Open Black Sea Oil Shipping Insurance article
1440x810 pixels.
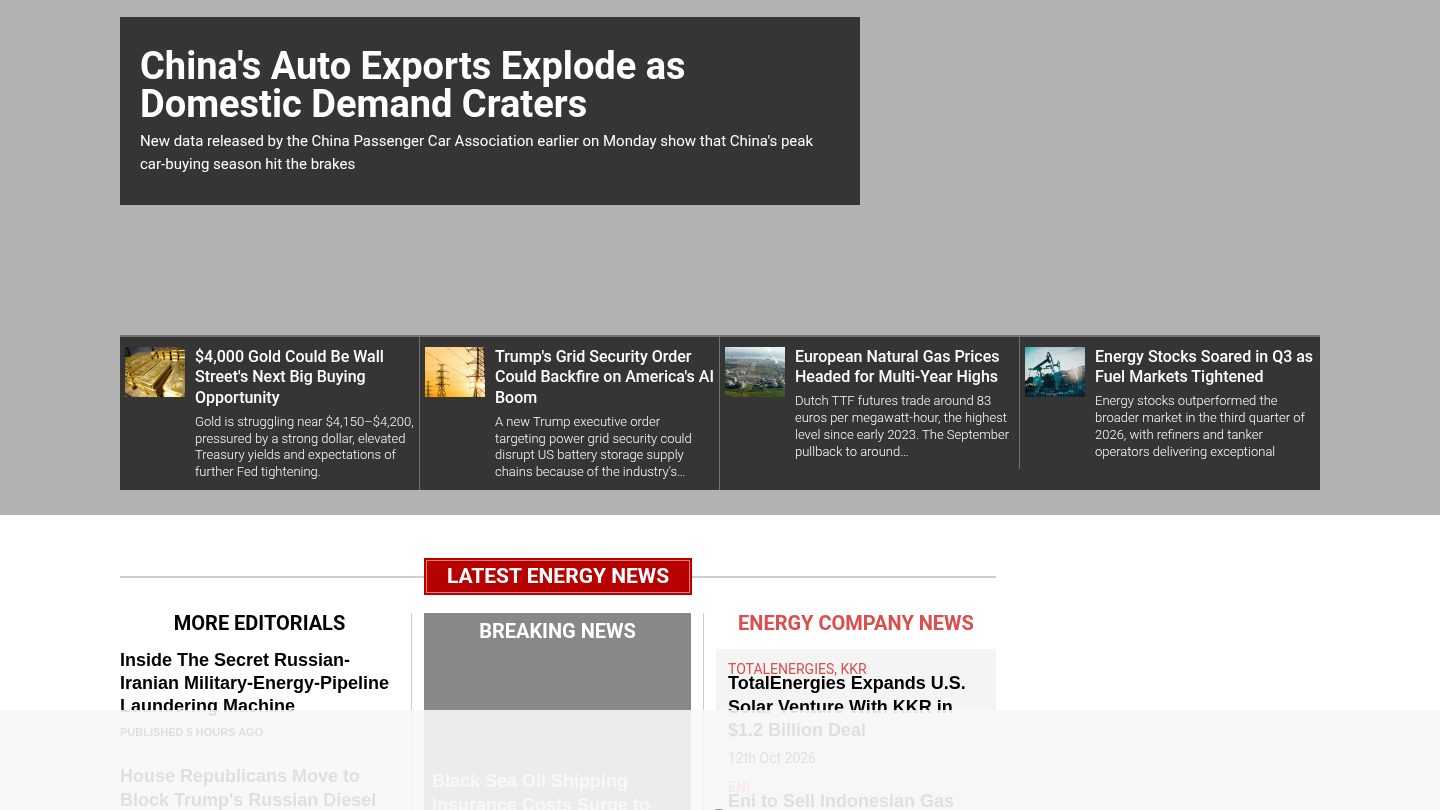click(x=541, y=791)
